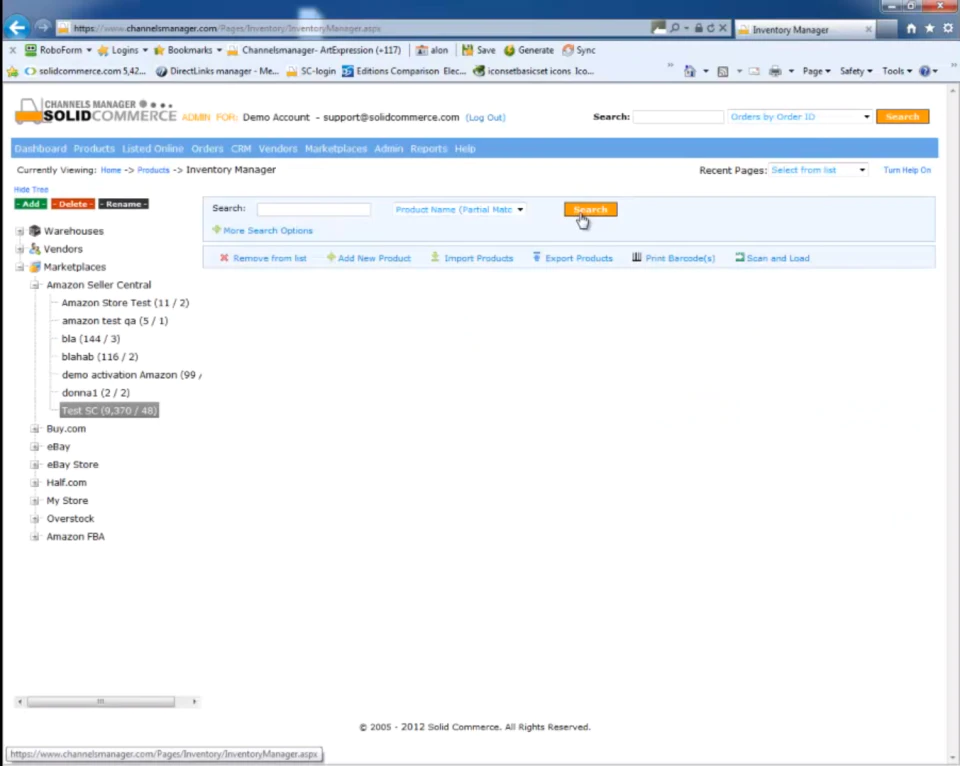Click the red Delete button

pyautogui.click(x=73, y=204)
